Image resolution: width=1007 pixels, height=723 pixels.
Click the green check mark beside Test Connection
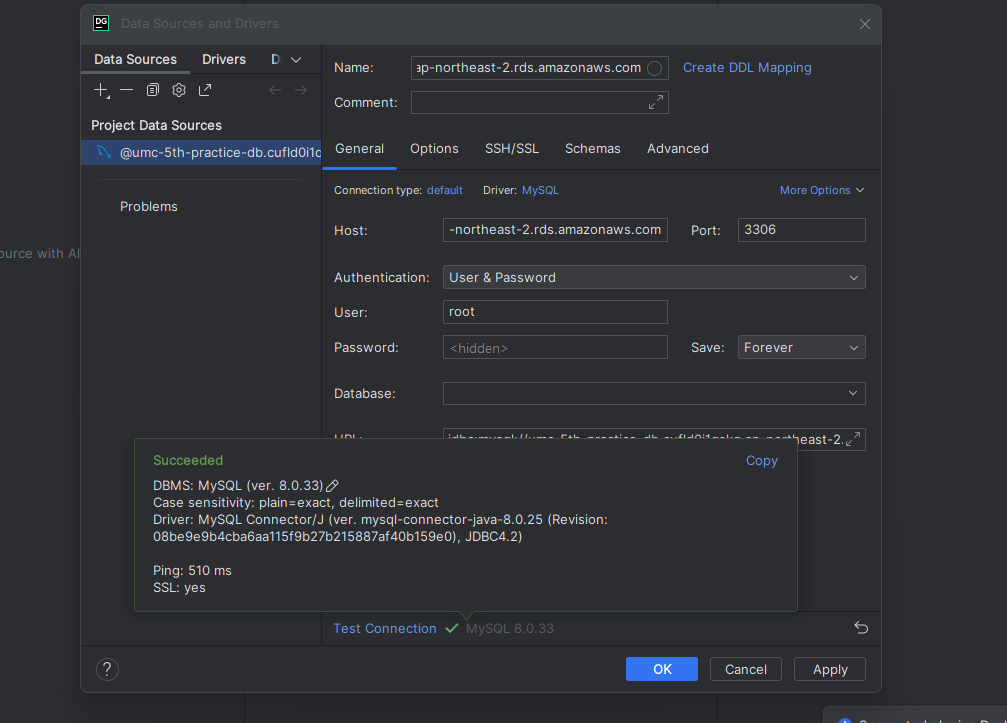451,628
